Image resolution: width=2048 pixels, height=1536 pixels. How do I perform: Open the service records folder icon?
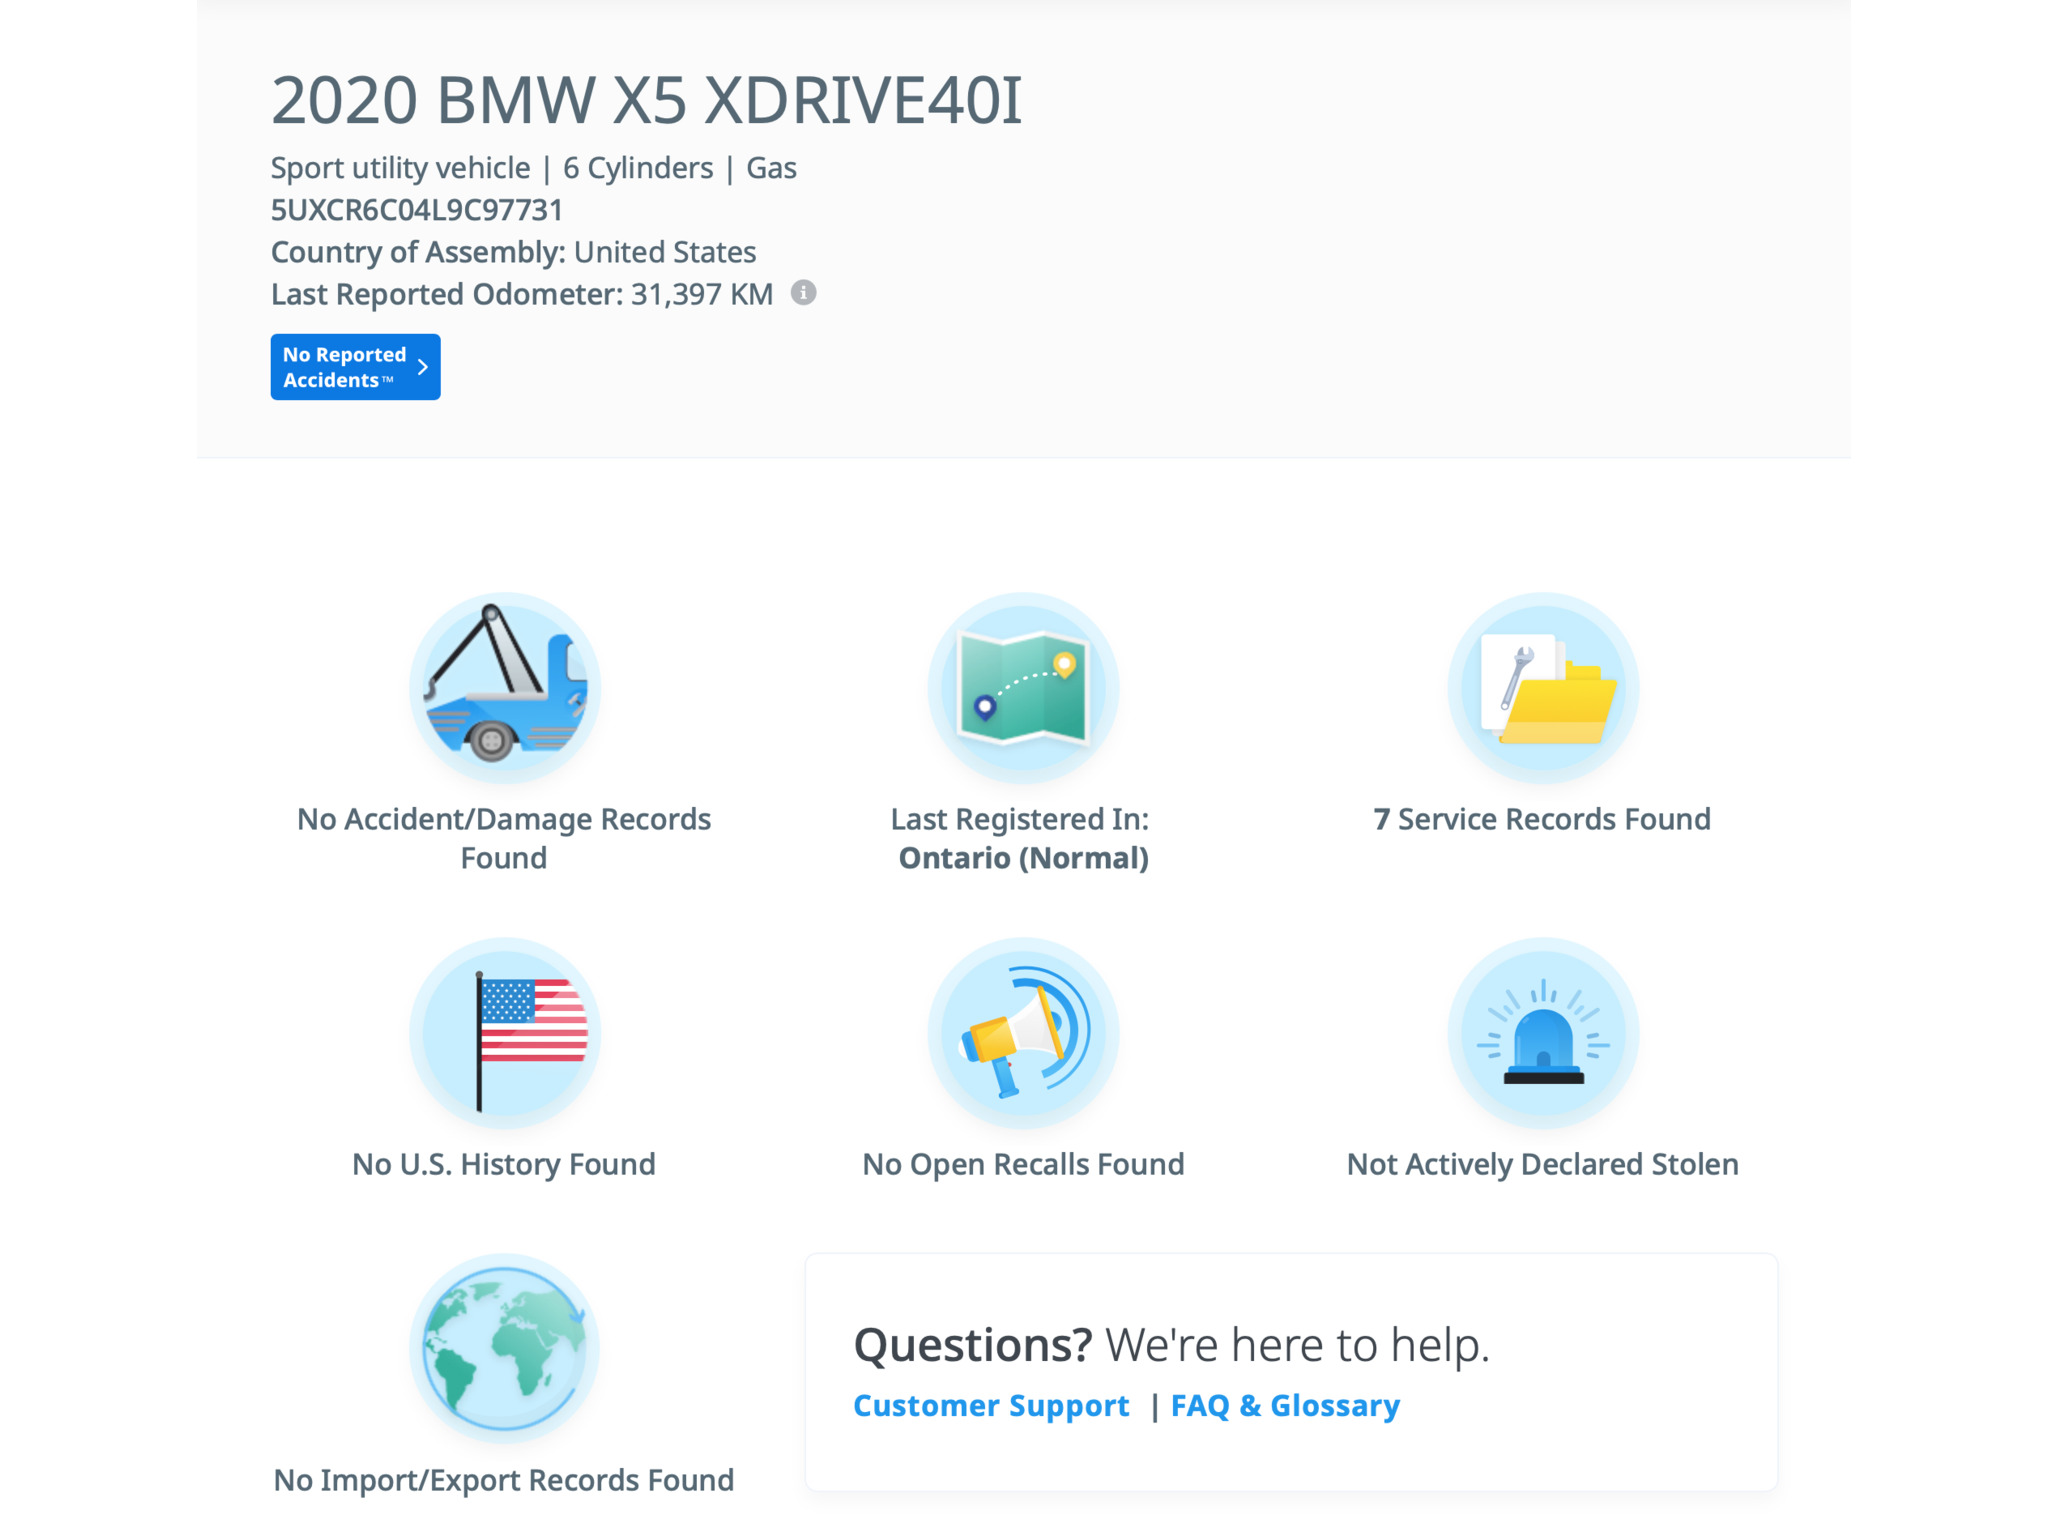[x=1542, y=688]
